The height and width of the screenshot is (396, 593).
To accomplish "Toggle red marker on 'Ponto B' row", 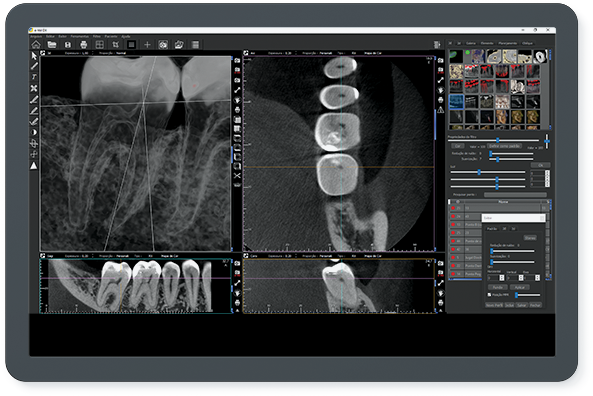I will click(x=453, y=225).
